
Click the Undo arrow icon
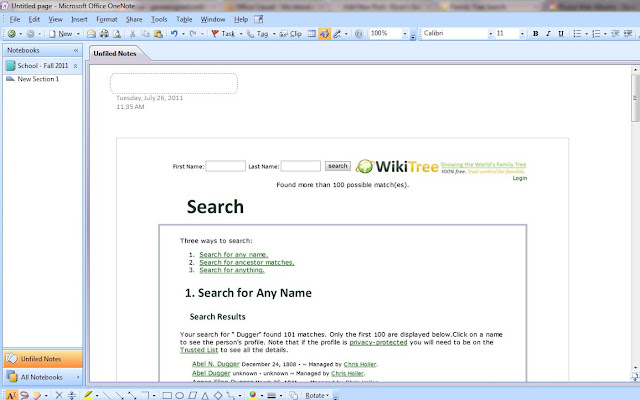[x=174, y=34]
